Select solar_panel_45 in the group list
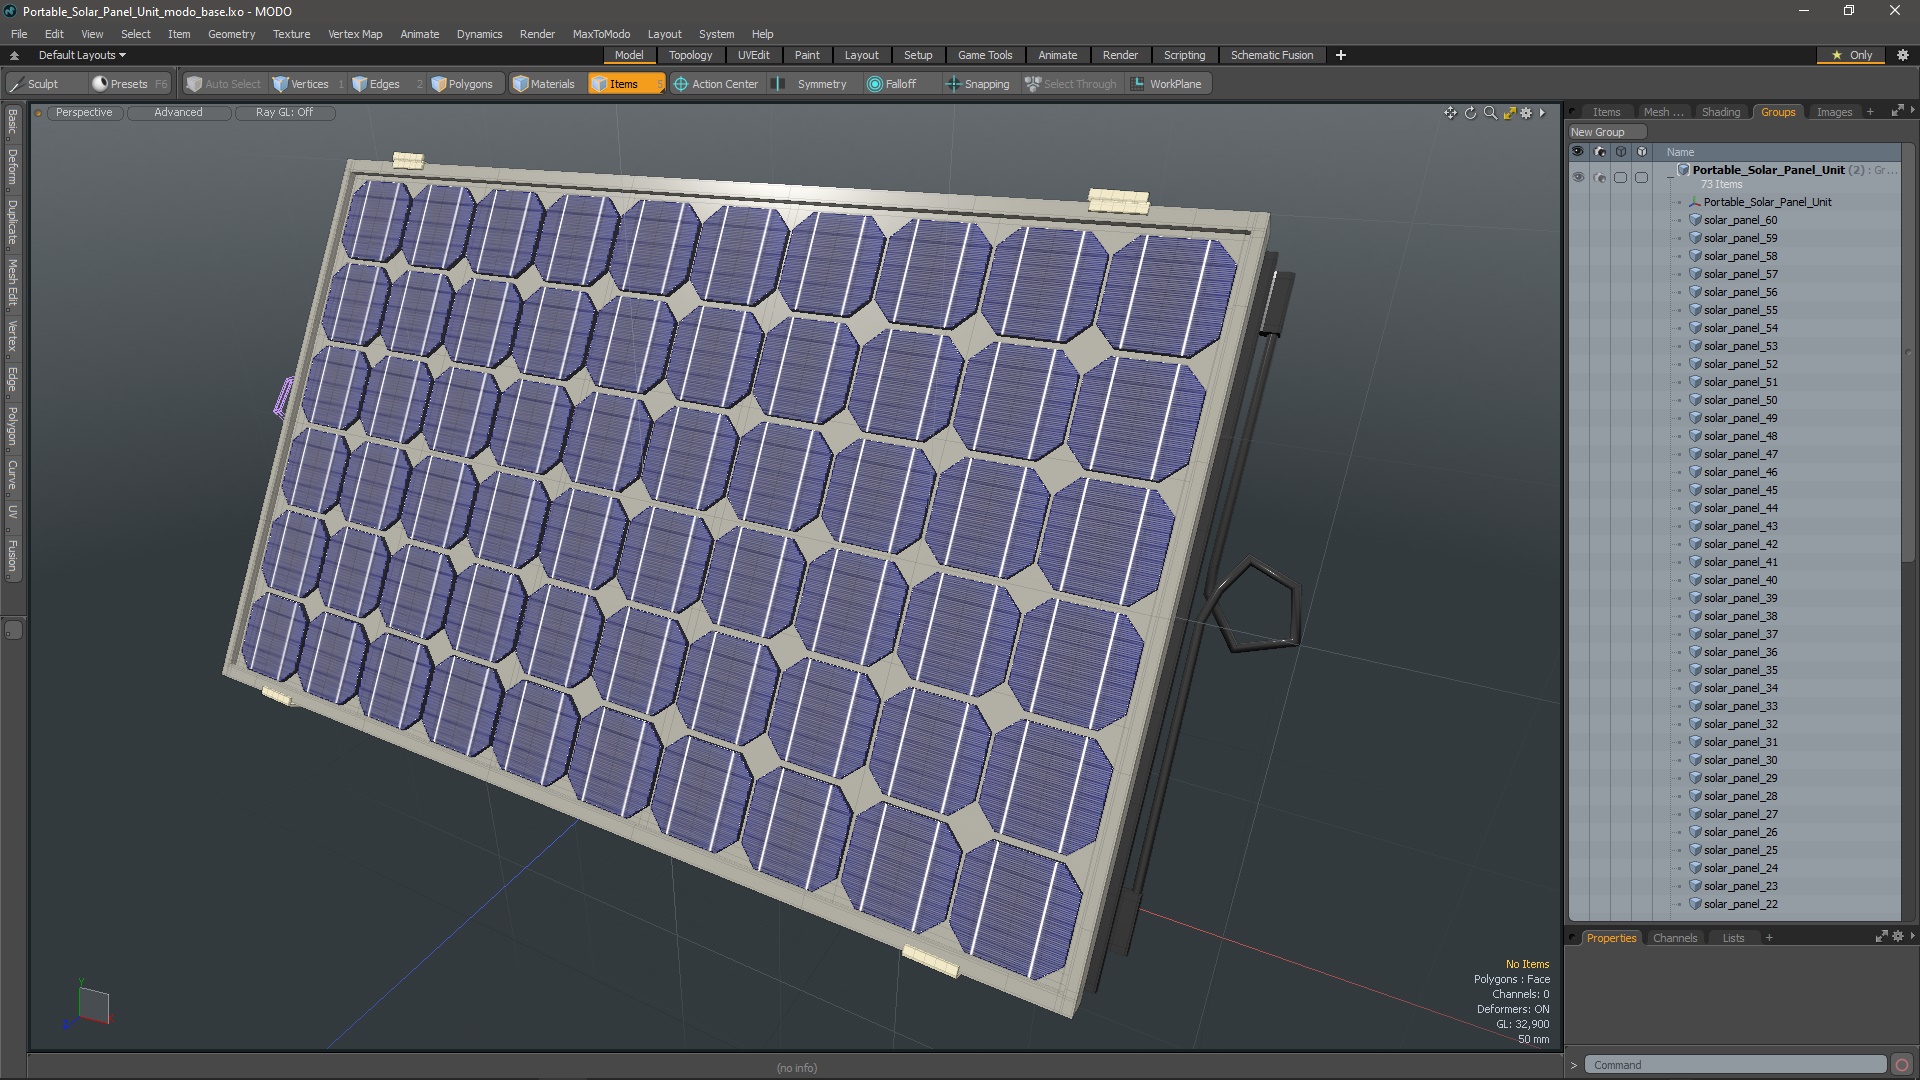The height and width of the screenshot is (1080, 1920). click(1740, 490)
